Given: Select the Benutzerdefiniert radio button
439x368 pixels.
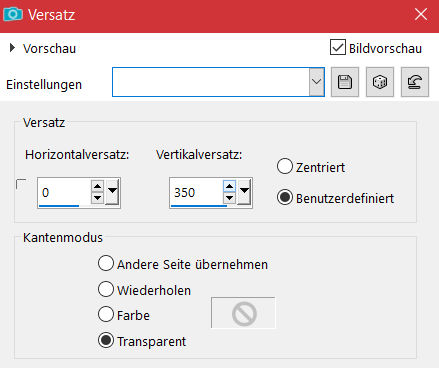Looking at the screenshot, I should coord(285,198).
